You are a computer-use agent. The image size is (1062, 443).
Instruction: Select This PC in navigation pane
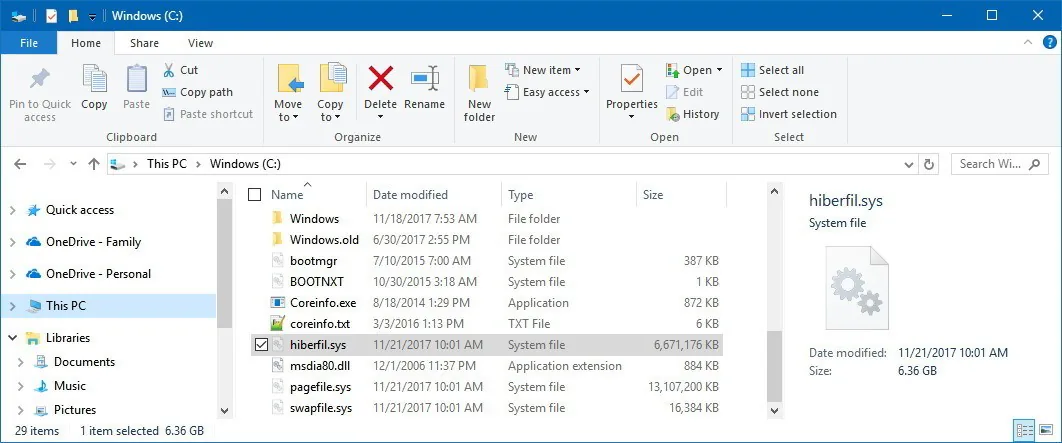[x=108, y=305]
